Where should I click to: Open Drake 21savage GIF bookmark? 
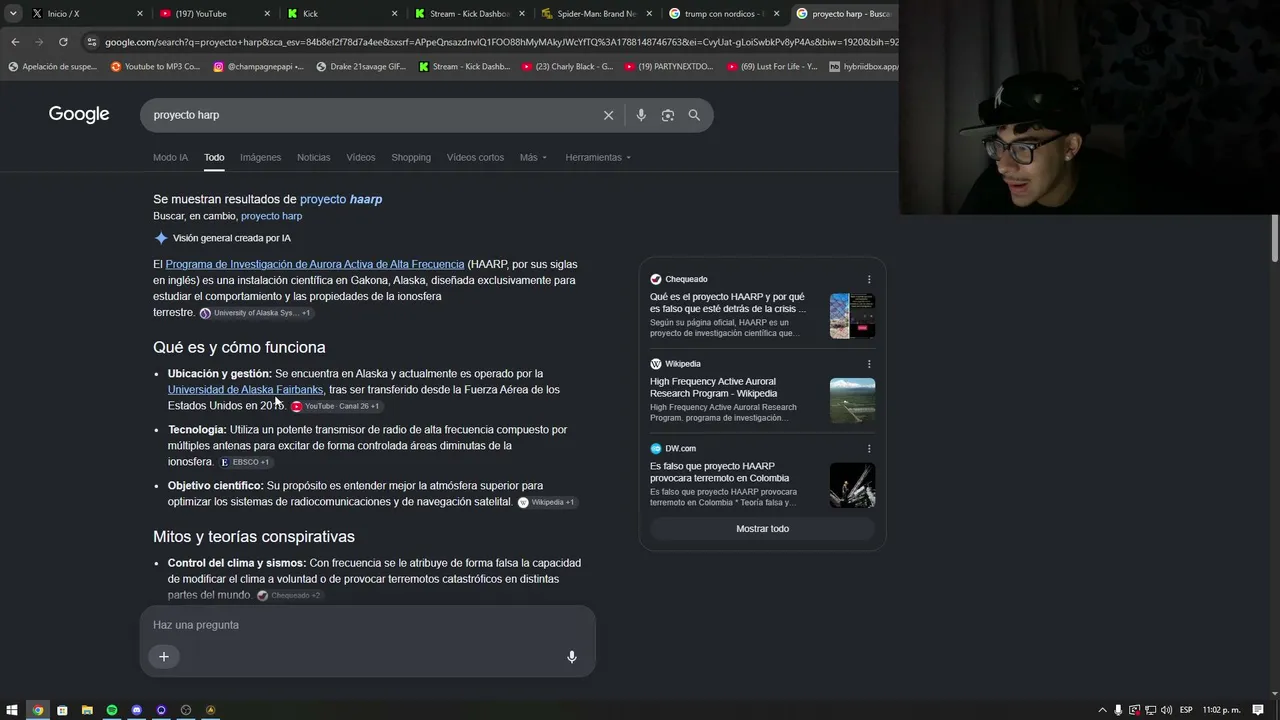(x=361, y=67)
